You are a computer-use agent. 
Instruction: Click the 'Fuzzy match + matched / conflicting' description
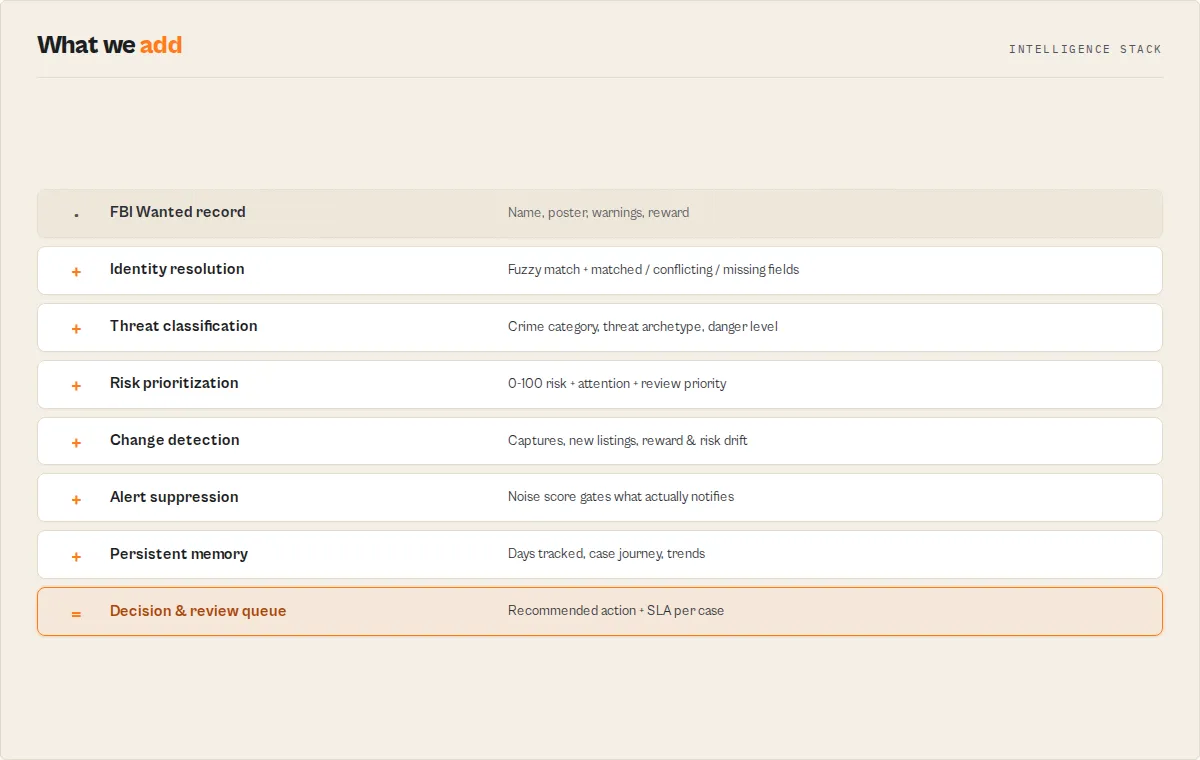coord(653,270)
